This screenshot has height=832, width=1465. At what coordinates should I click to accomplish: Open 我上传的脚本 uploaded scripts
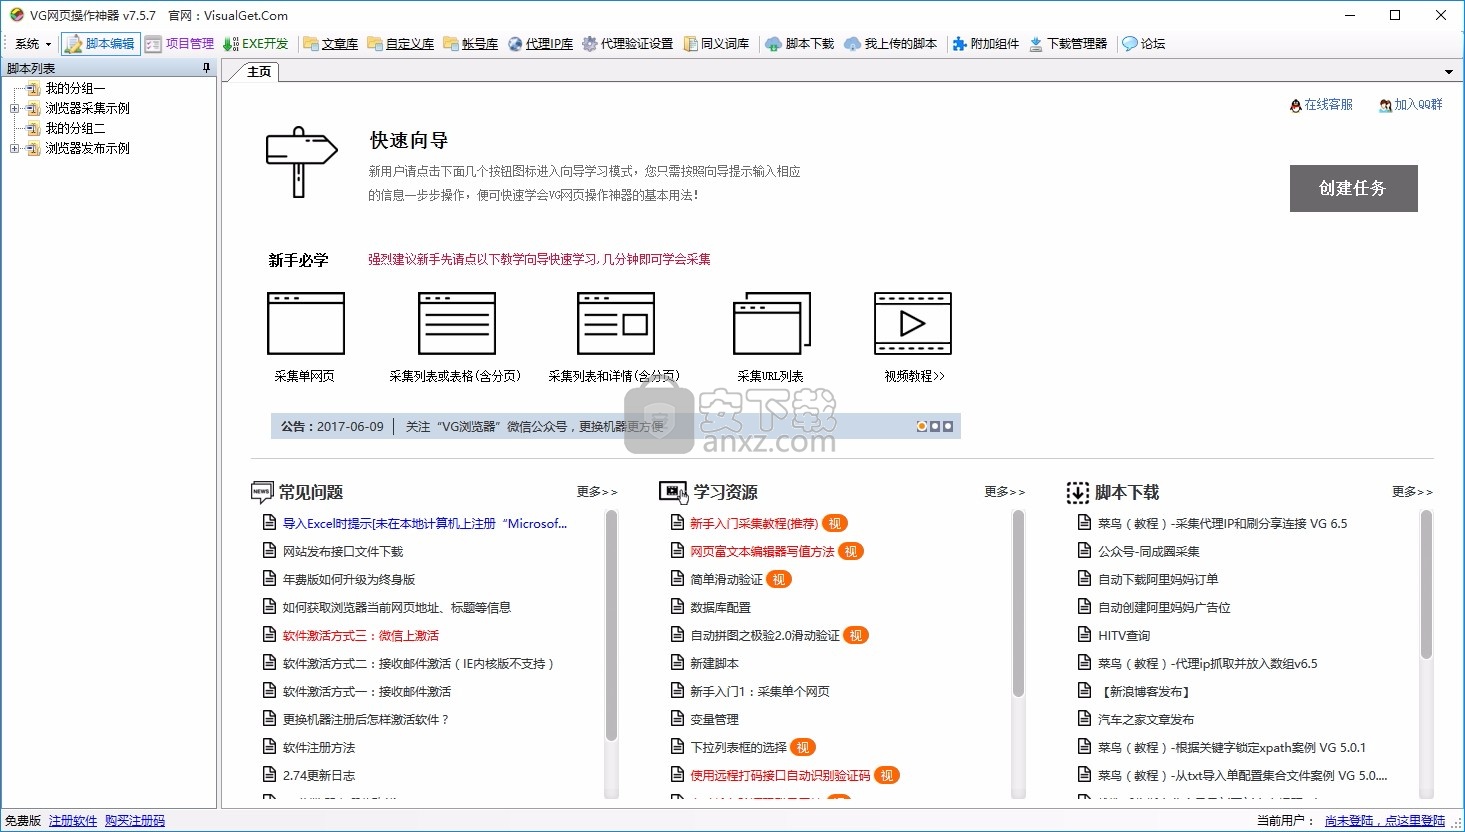(891, 44)
